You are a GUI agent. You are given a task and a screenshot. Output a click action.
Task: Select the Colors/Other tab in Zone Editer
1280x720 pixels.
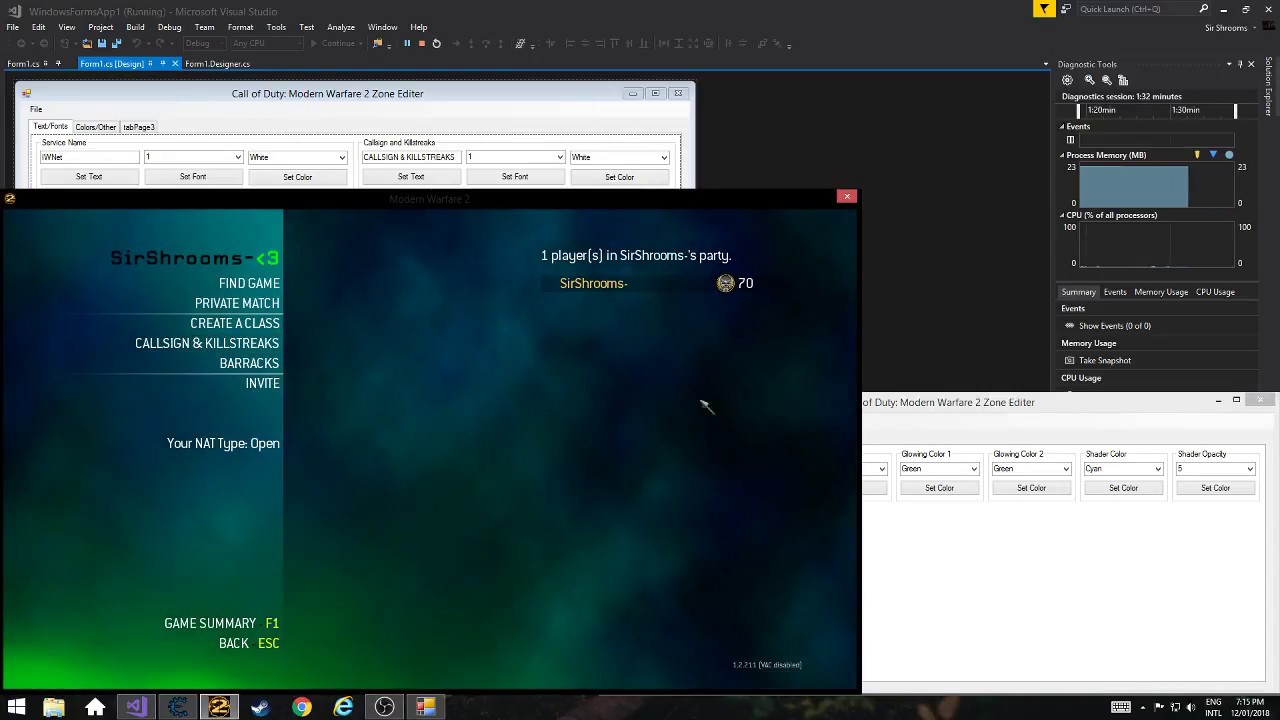click(x=95, y=127)
